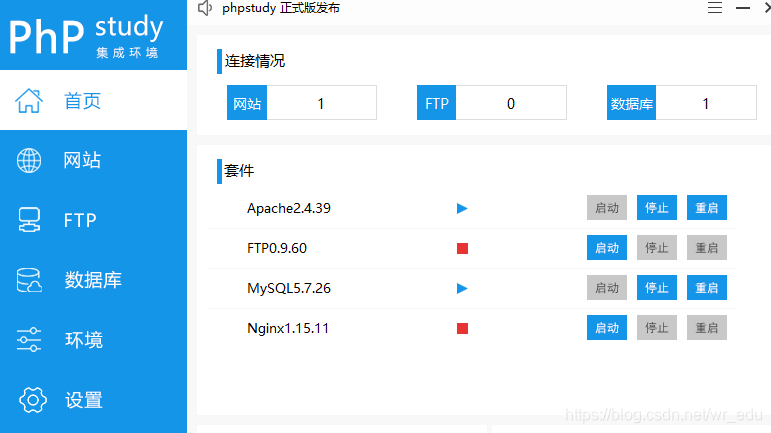
Task: Click 重启 for Nginx1.15.11
Action: (x=707, y=328)
